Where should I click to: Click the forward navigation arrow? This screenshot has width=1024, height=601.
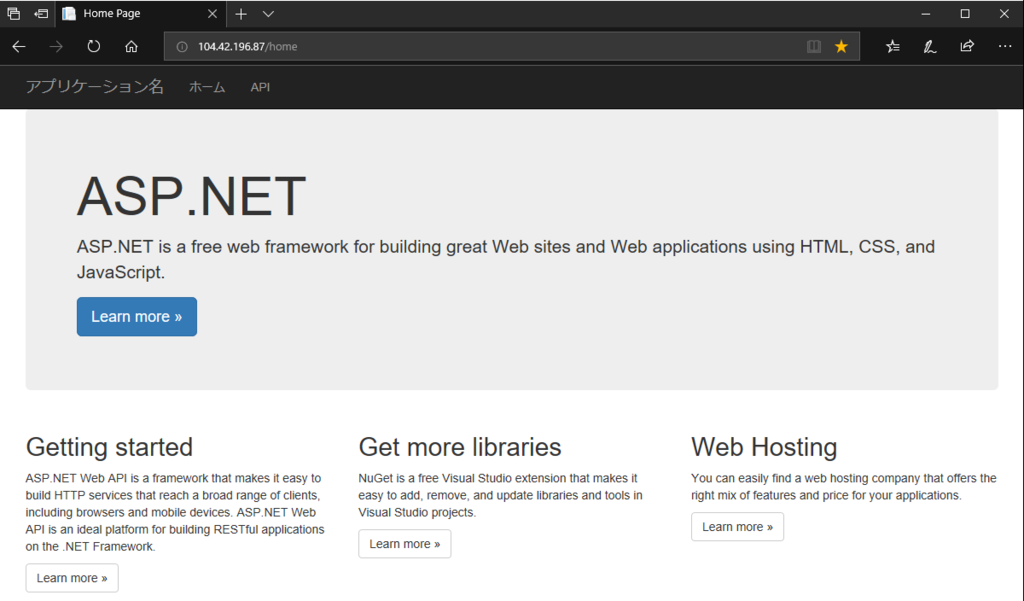click(x=56, y=46)
